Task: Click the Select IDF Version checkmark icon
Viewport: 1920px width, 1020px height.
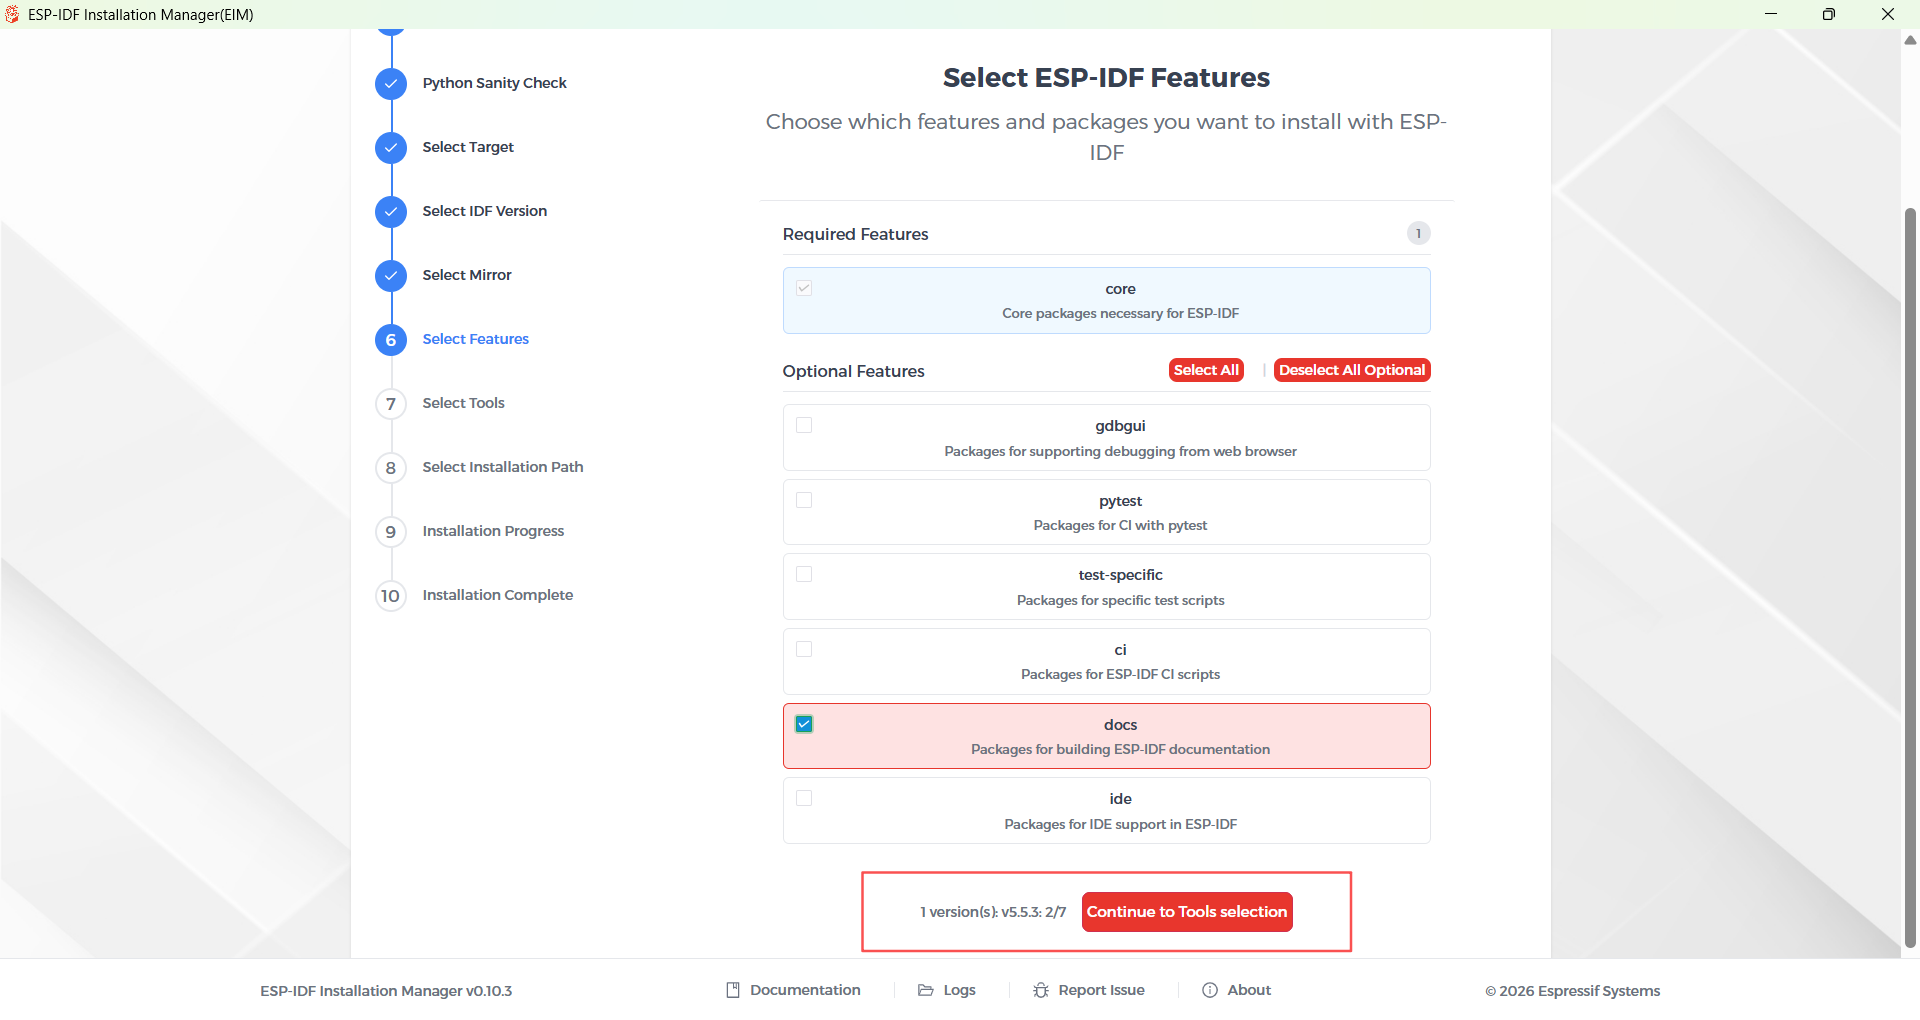Action: (391, 212)
